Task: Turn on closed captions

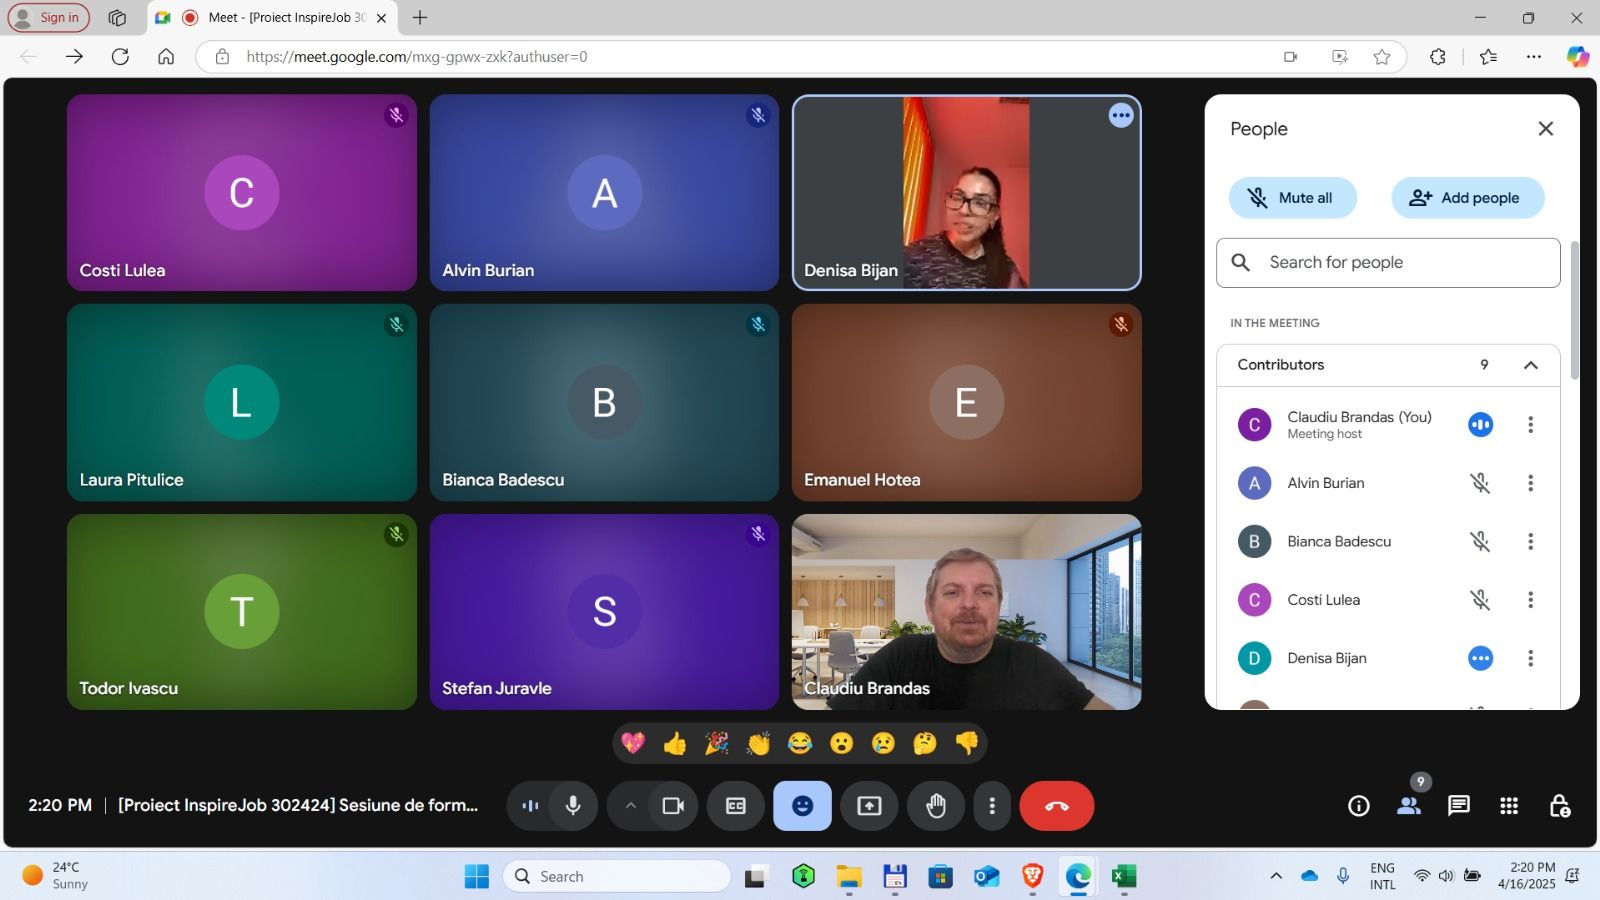Action: click(x=736, y=806)
